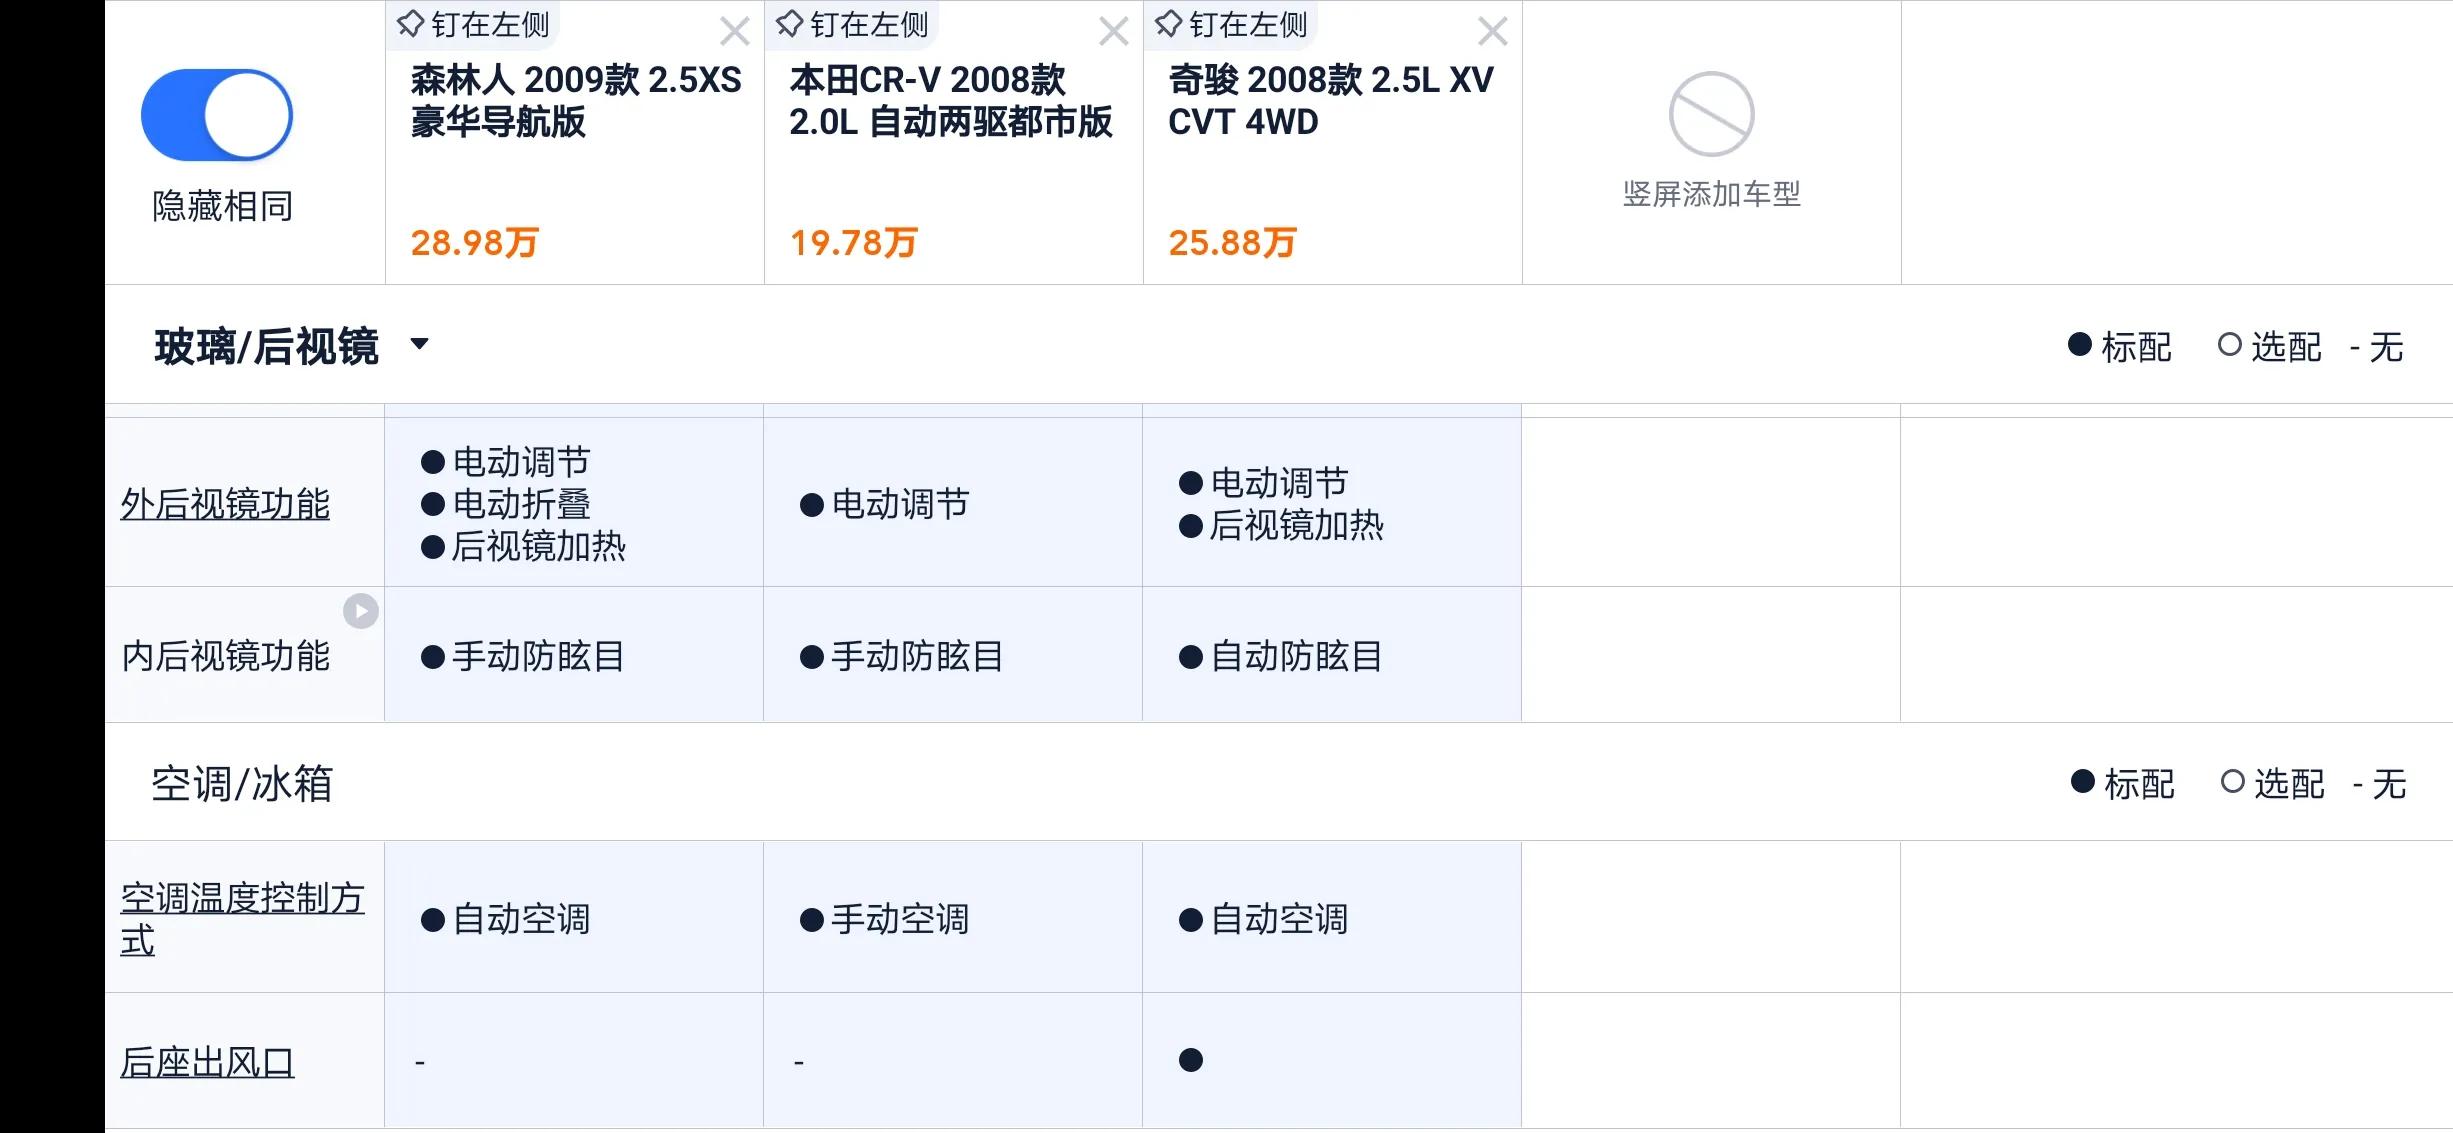The height and width of the screenshot is (1133, 2453).
Task: Remove 本田CR-V from the comparison
Action: [1112, 31]
